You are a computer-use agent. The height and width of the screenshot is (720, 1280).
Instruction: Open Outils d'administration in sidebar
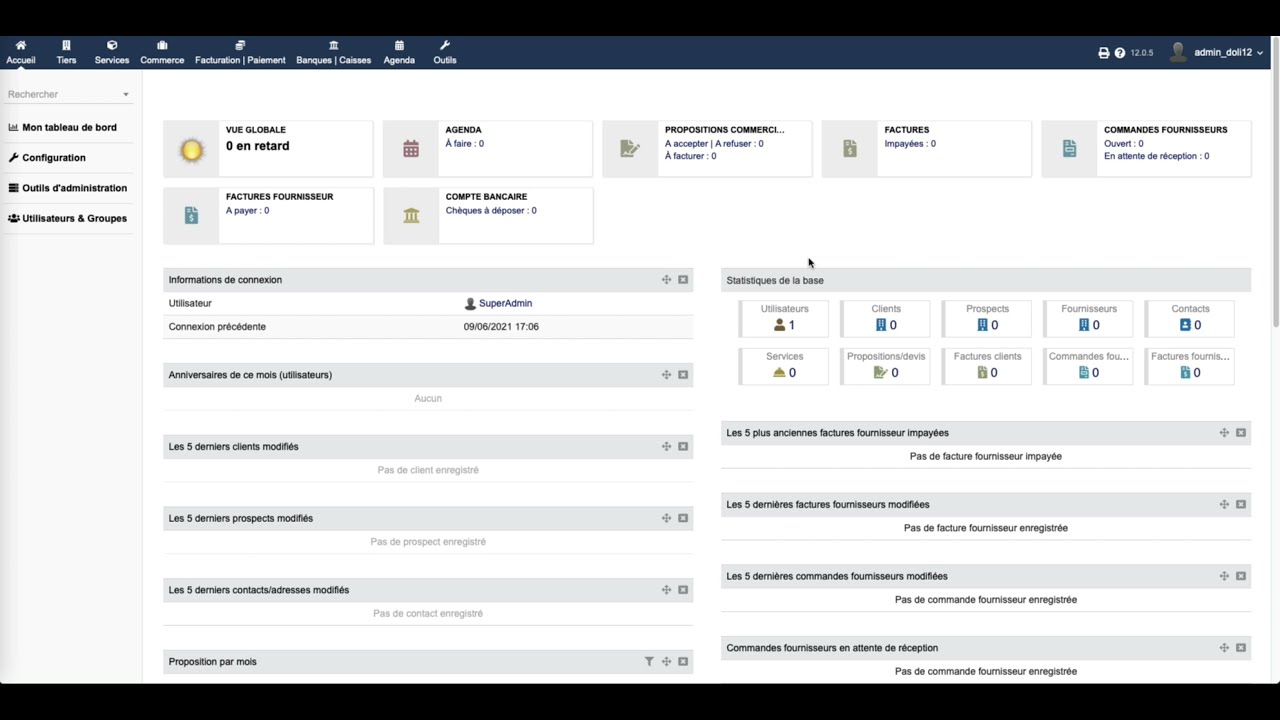68,188
